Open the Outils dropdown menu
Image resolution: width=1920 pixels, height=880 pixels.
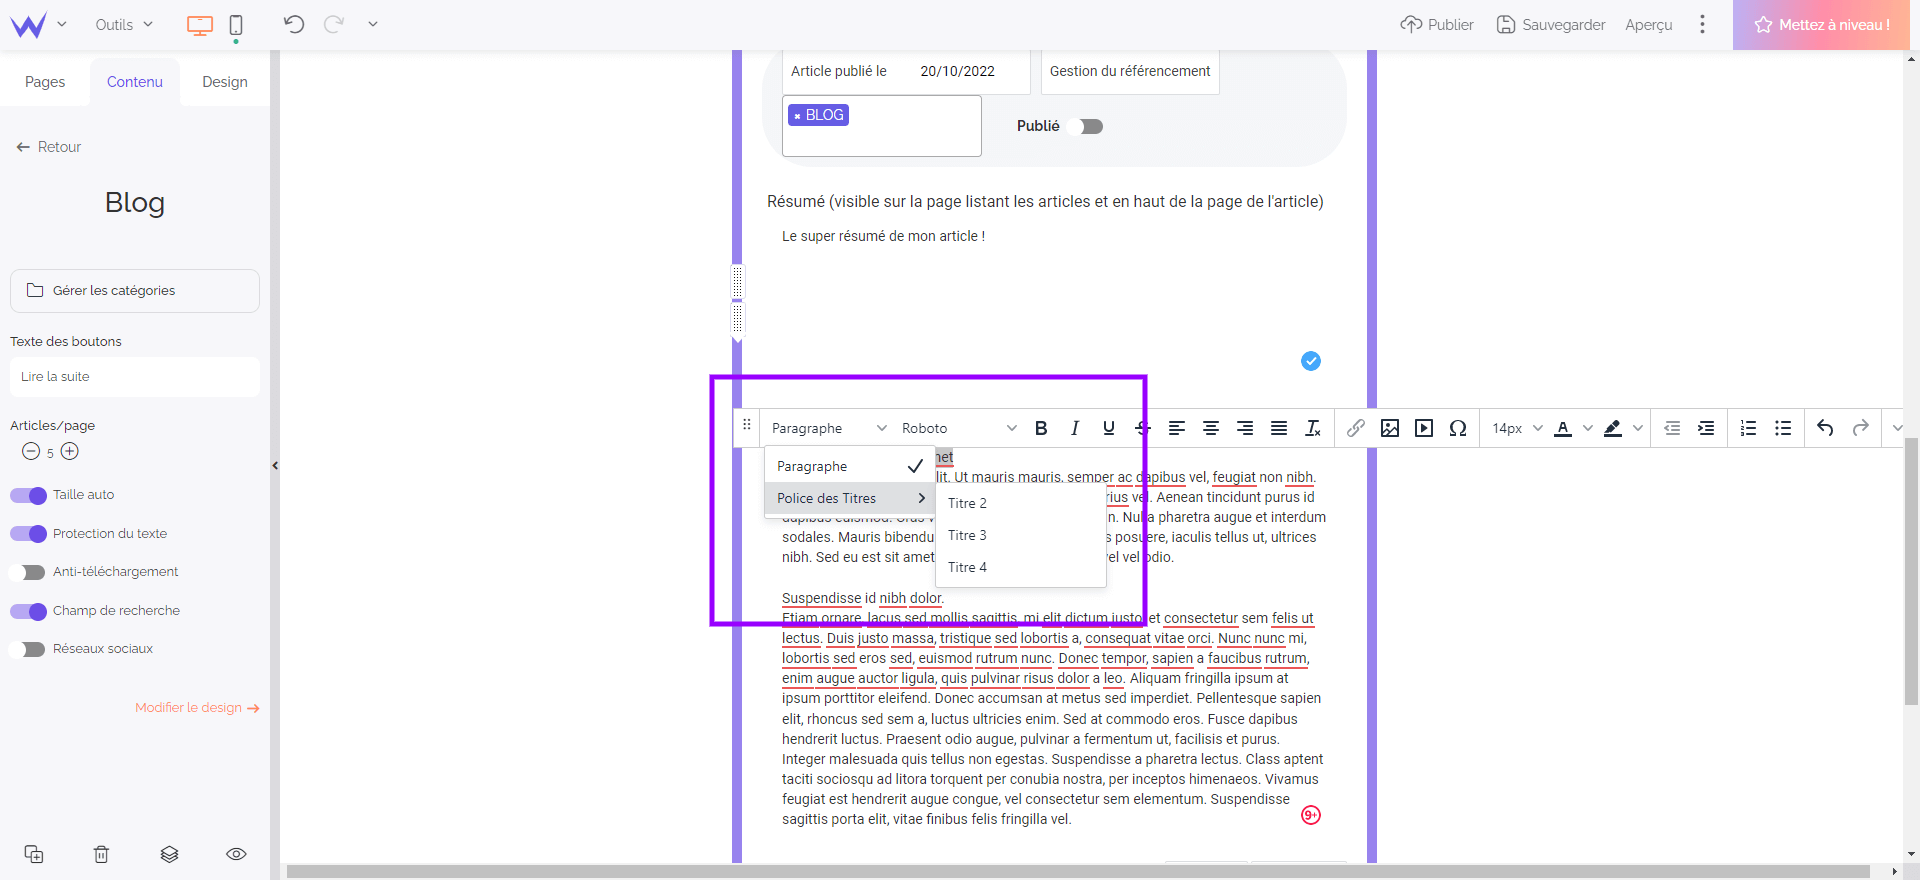click(x=124, y=24)
